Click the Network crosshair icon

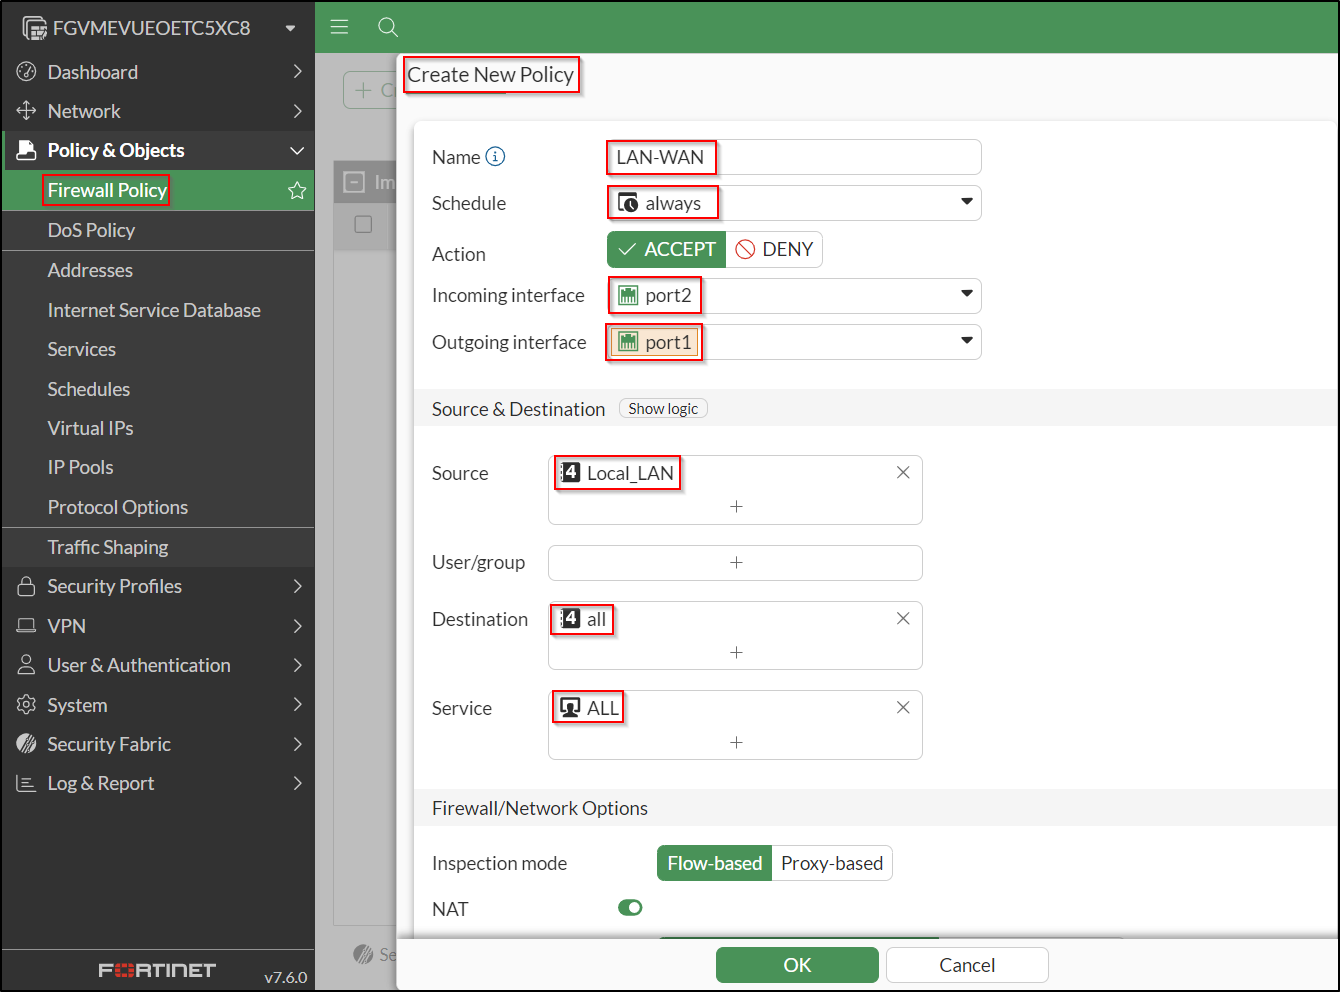27,111
